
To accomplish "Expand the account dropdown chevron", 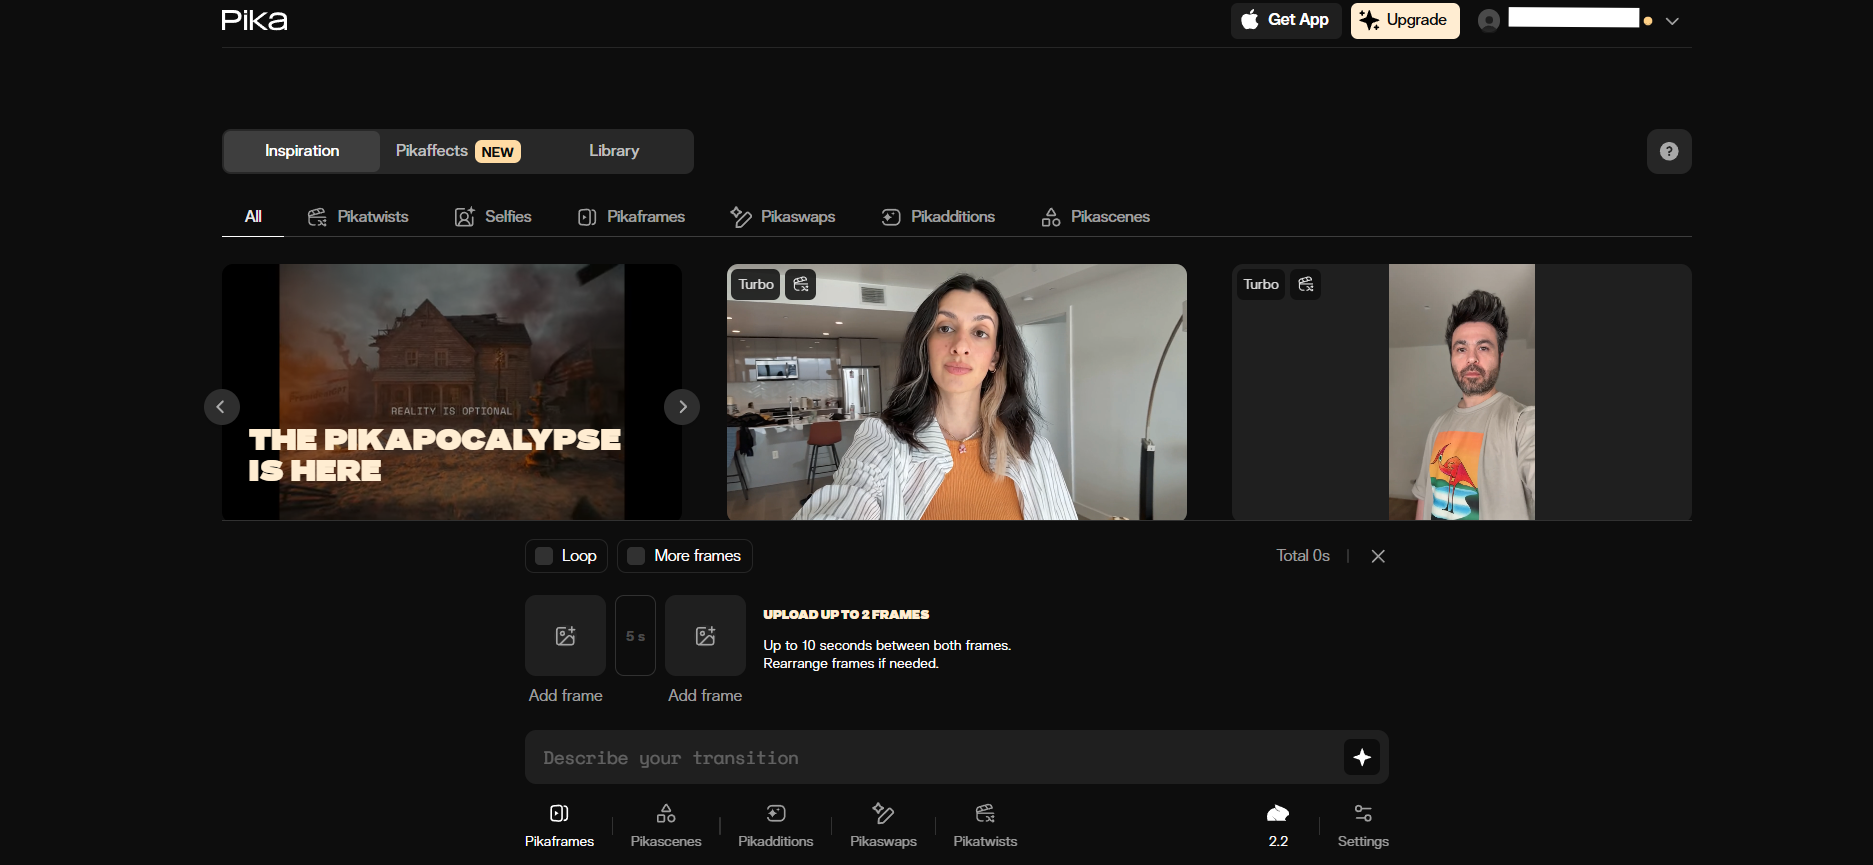I will pyautogui.click(x=1672, y=21).
